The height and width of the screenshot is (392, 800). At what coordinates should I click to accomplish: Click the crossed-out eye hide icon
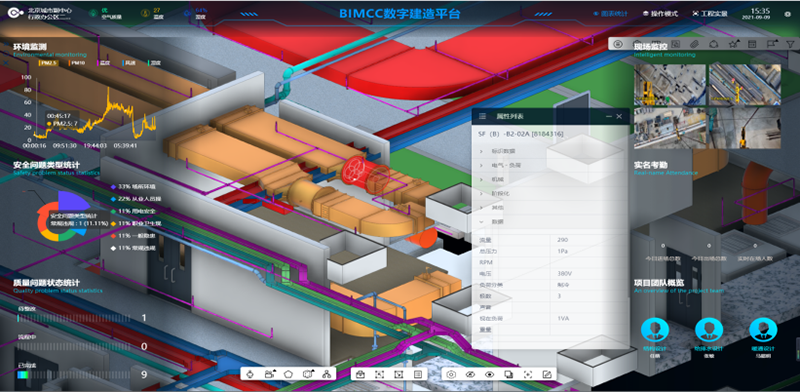(470, 374)
